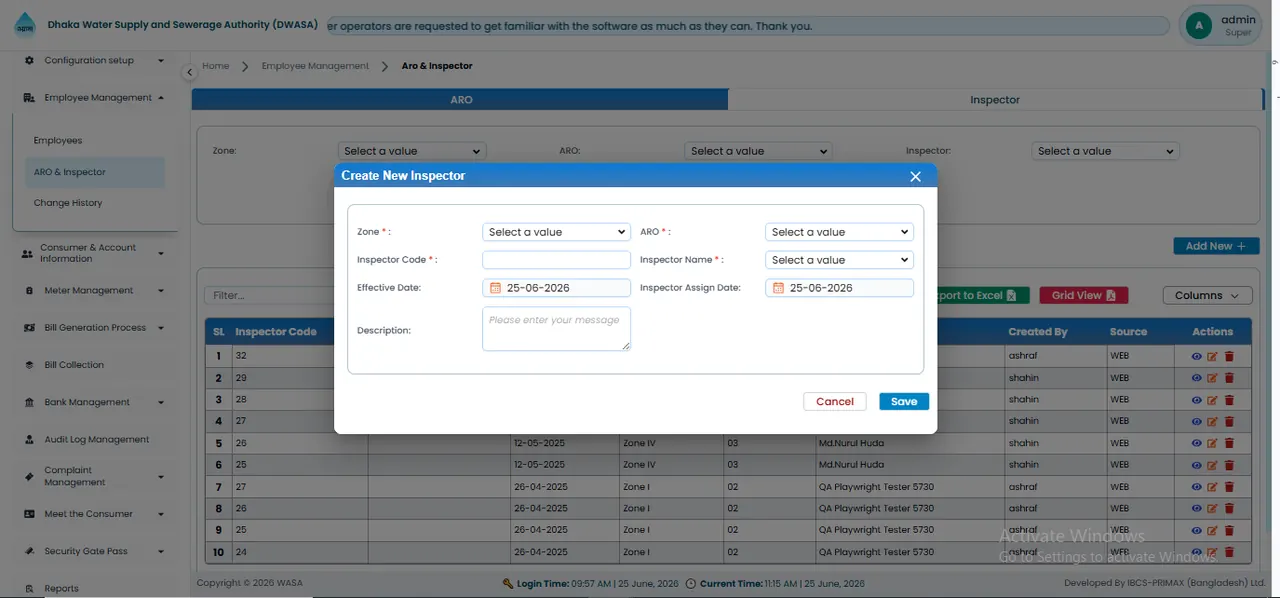View details of row 5 inspector
The height and width of the screenshot is (598, 1280).
(1197, 443)
